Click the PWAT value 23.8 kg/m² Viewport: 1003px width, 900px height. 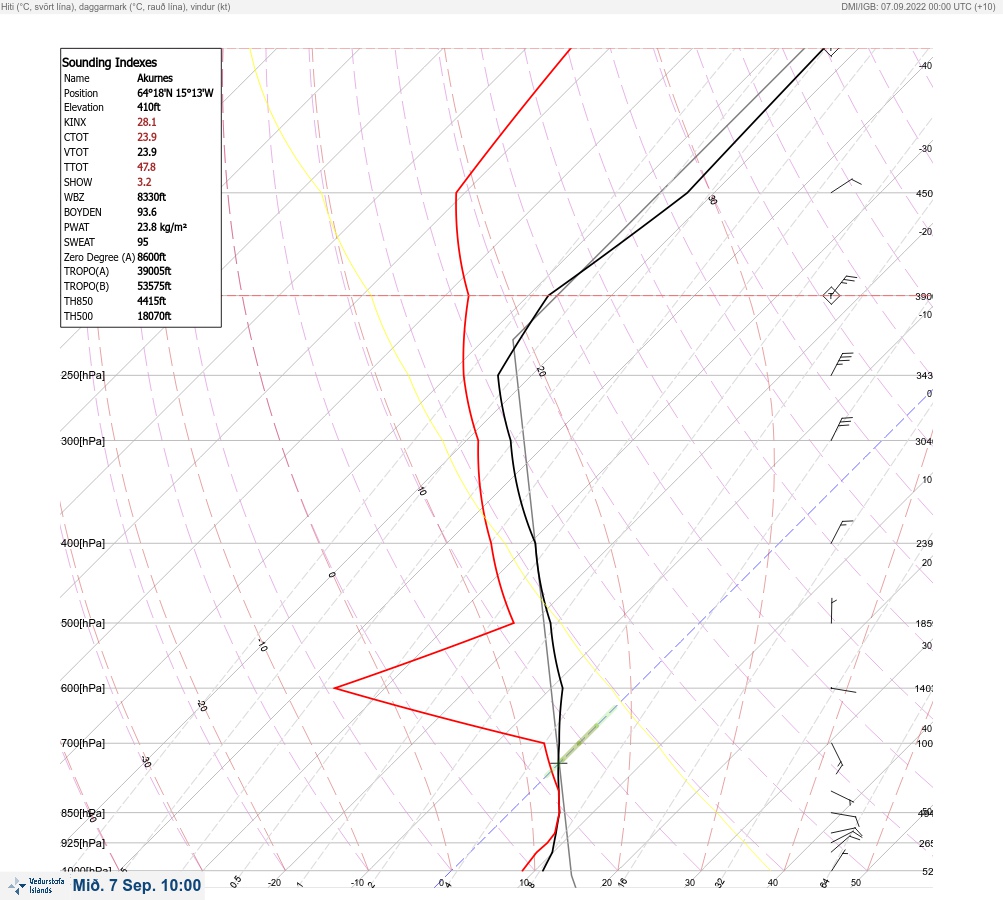(x=162, y=227)
